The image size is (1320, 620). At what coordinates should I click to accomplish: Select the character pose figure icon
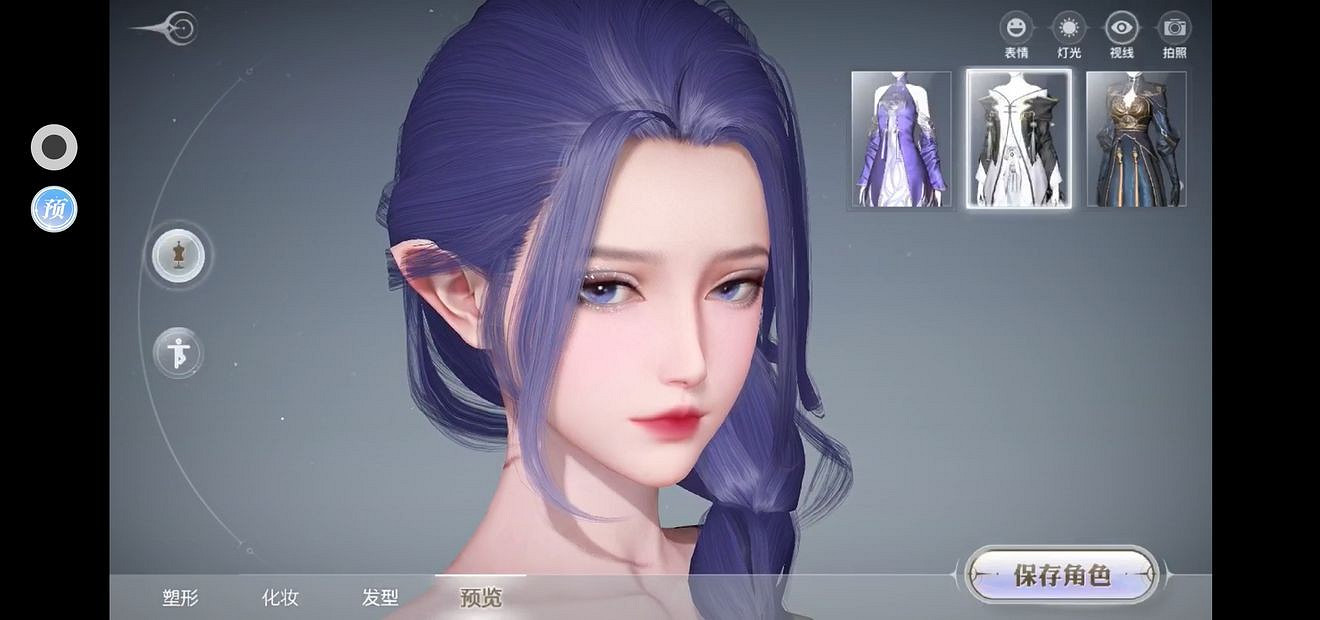(177, 353)
